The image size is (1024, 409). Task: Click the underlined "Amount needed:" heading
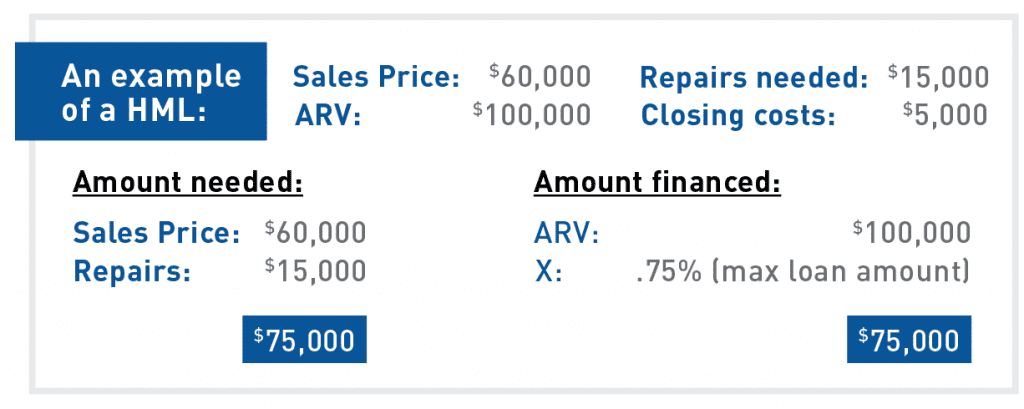pos(188,184)
